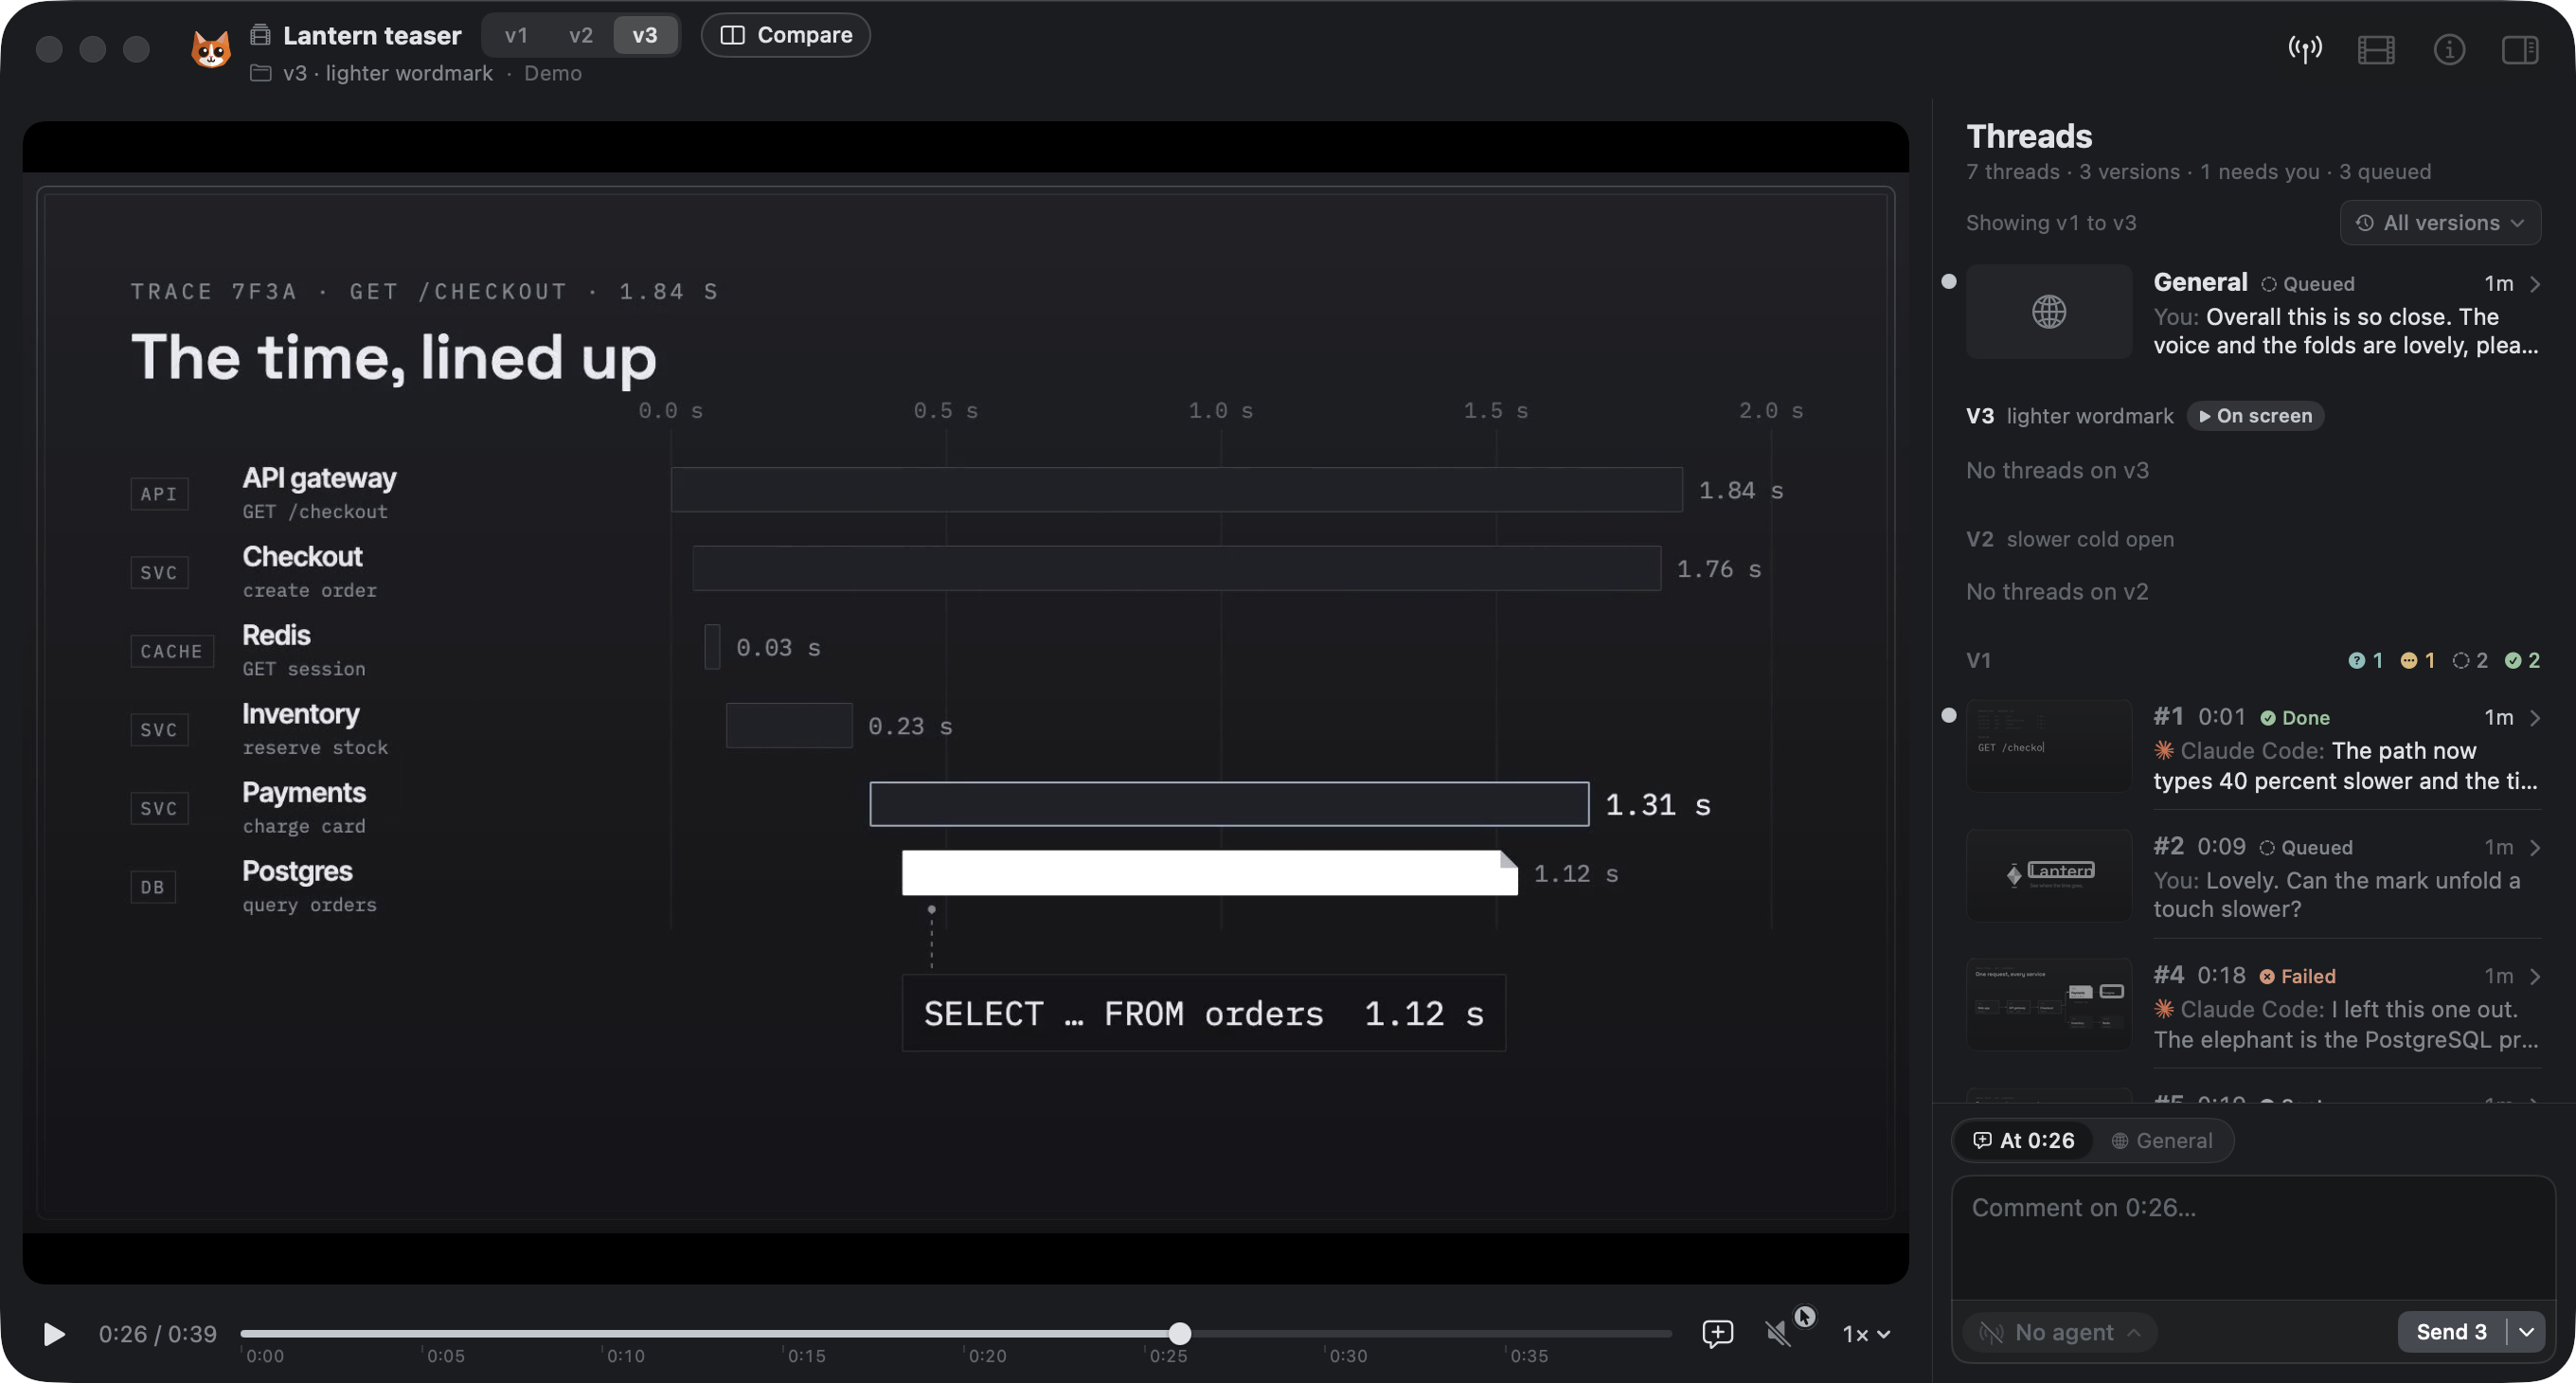Switch to version v2 tab
Image resolution: width=2576 pixels, height=1383 pixels.
(580, 35)
